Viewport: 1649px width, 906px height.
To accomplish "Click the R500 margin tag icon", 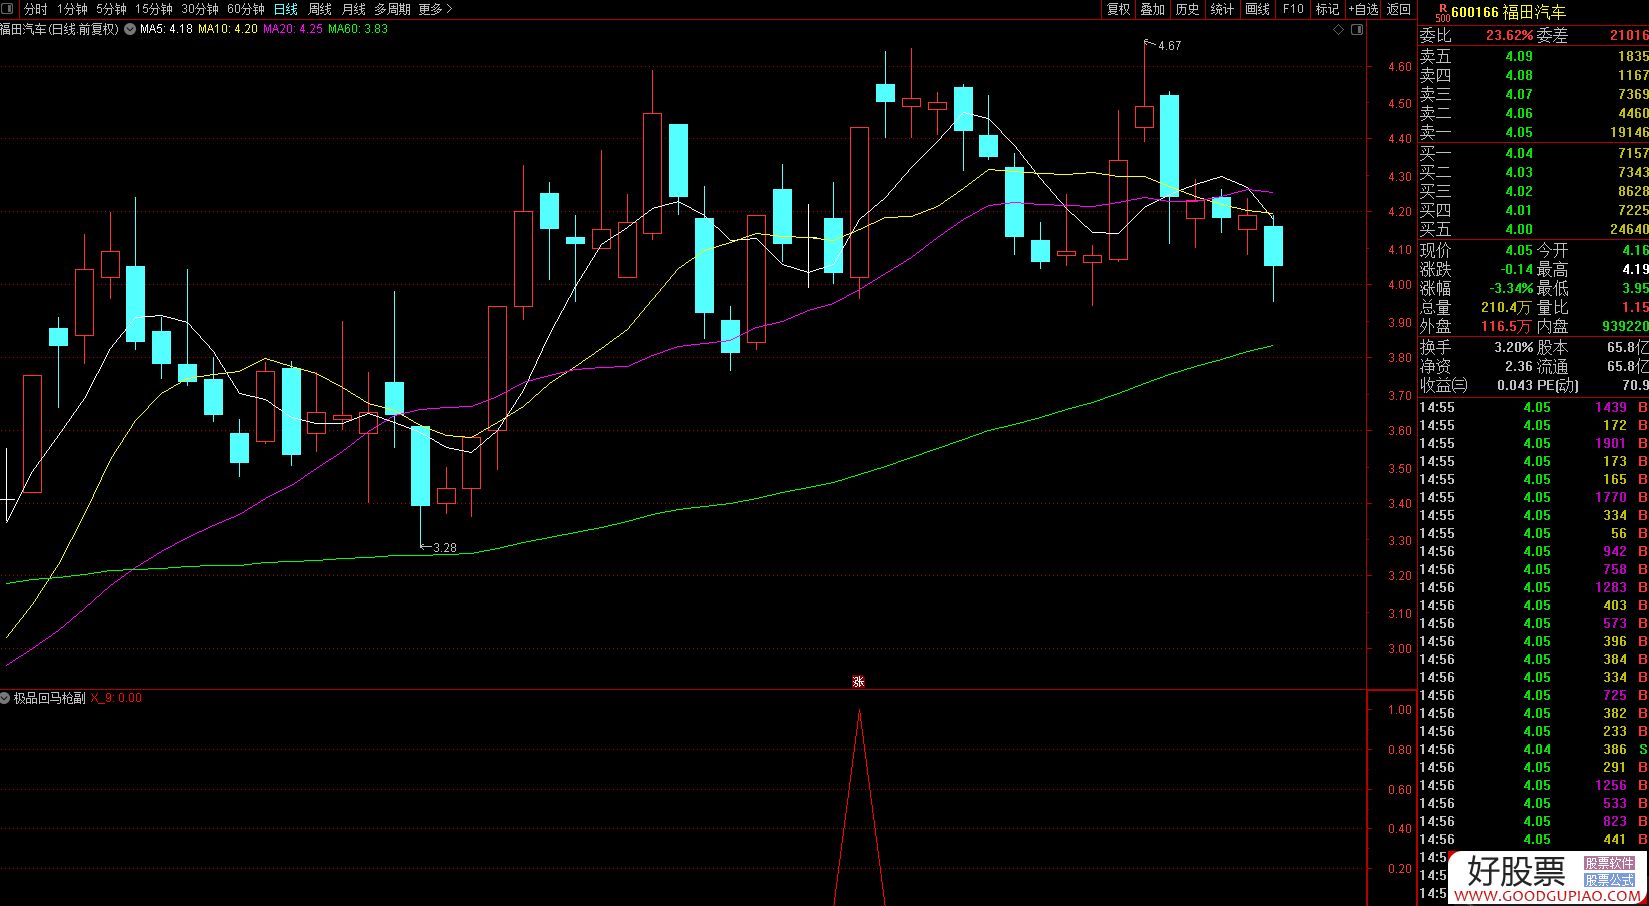I will click(x=1441, y=11).
